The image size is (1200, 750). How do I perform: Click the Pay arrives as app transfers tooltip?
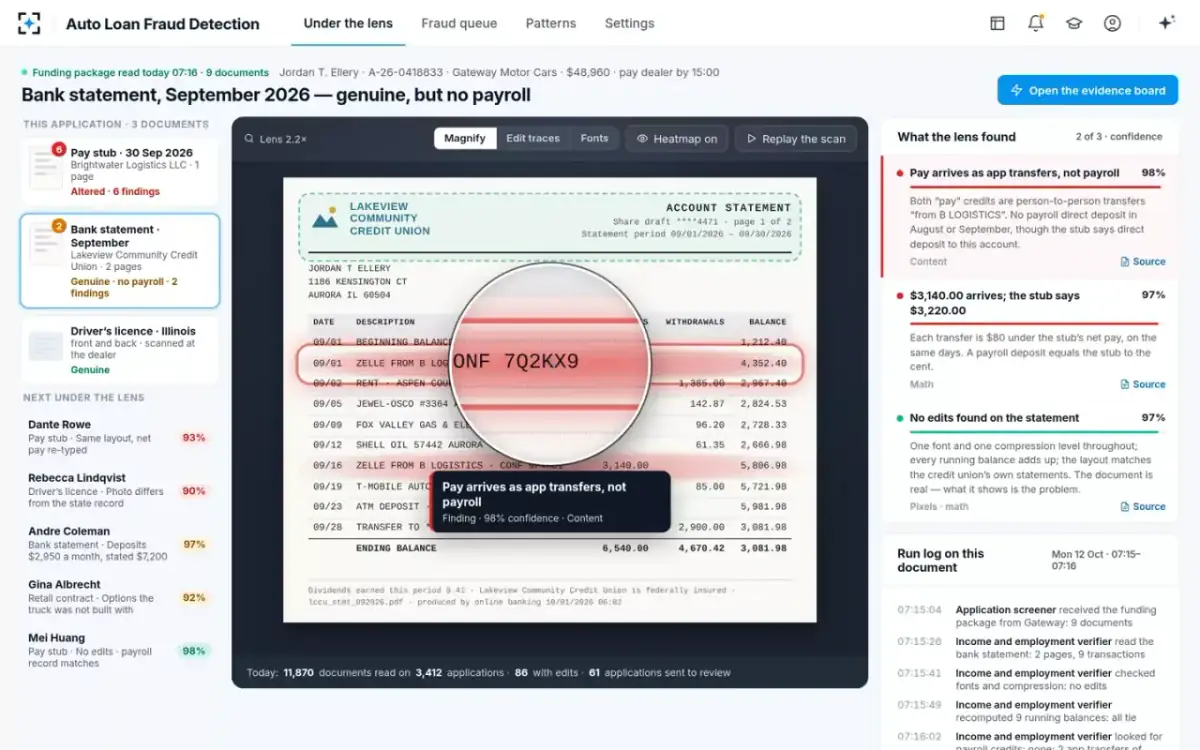point(550,501)
